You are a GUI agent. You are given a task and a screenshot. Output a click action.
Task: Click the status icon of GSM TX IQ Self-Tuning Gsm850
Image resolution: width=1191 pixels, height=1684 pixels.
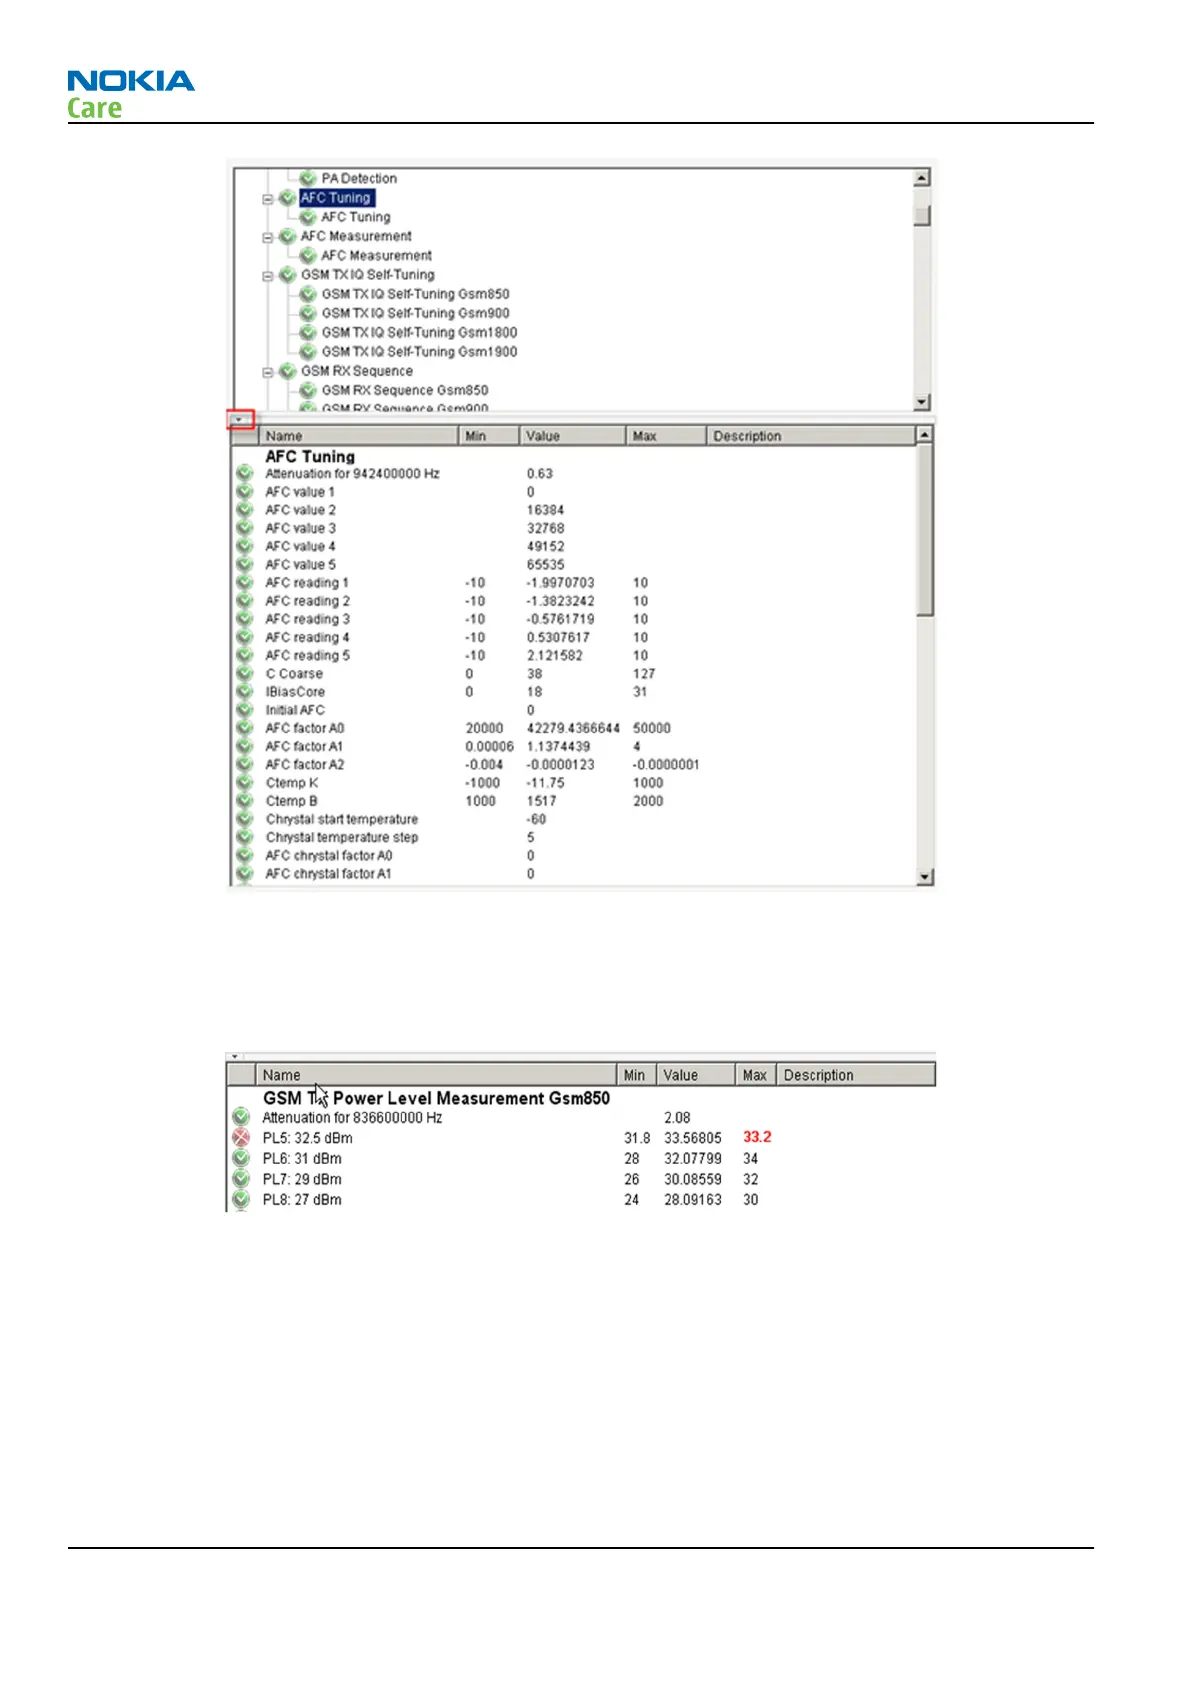tap(308, 294)
